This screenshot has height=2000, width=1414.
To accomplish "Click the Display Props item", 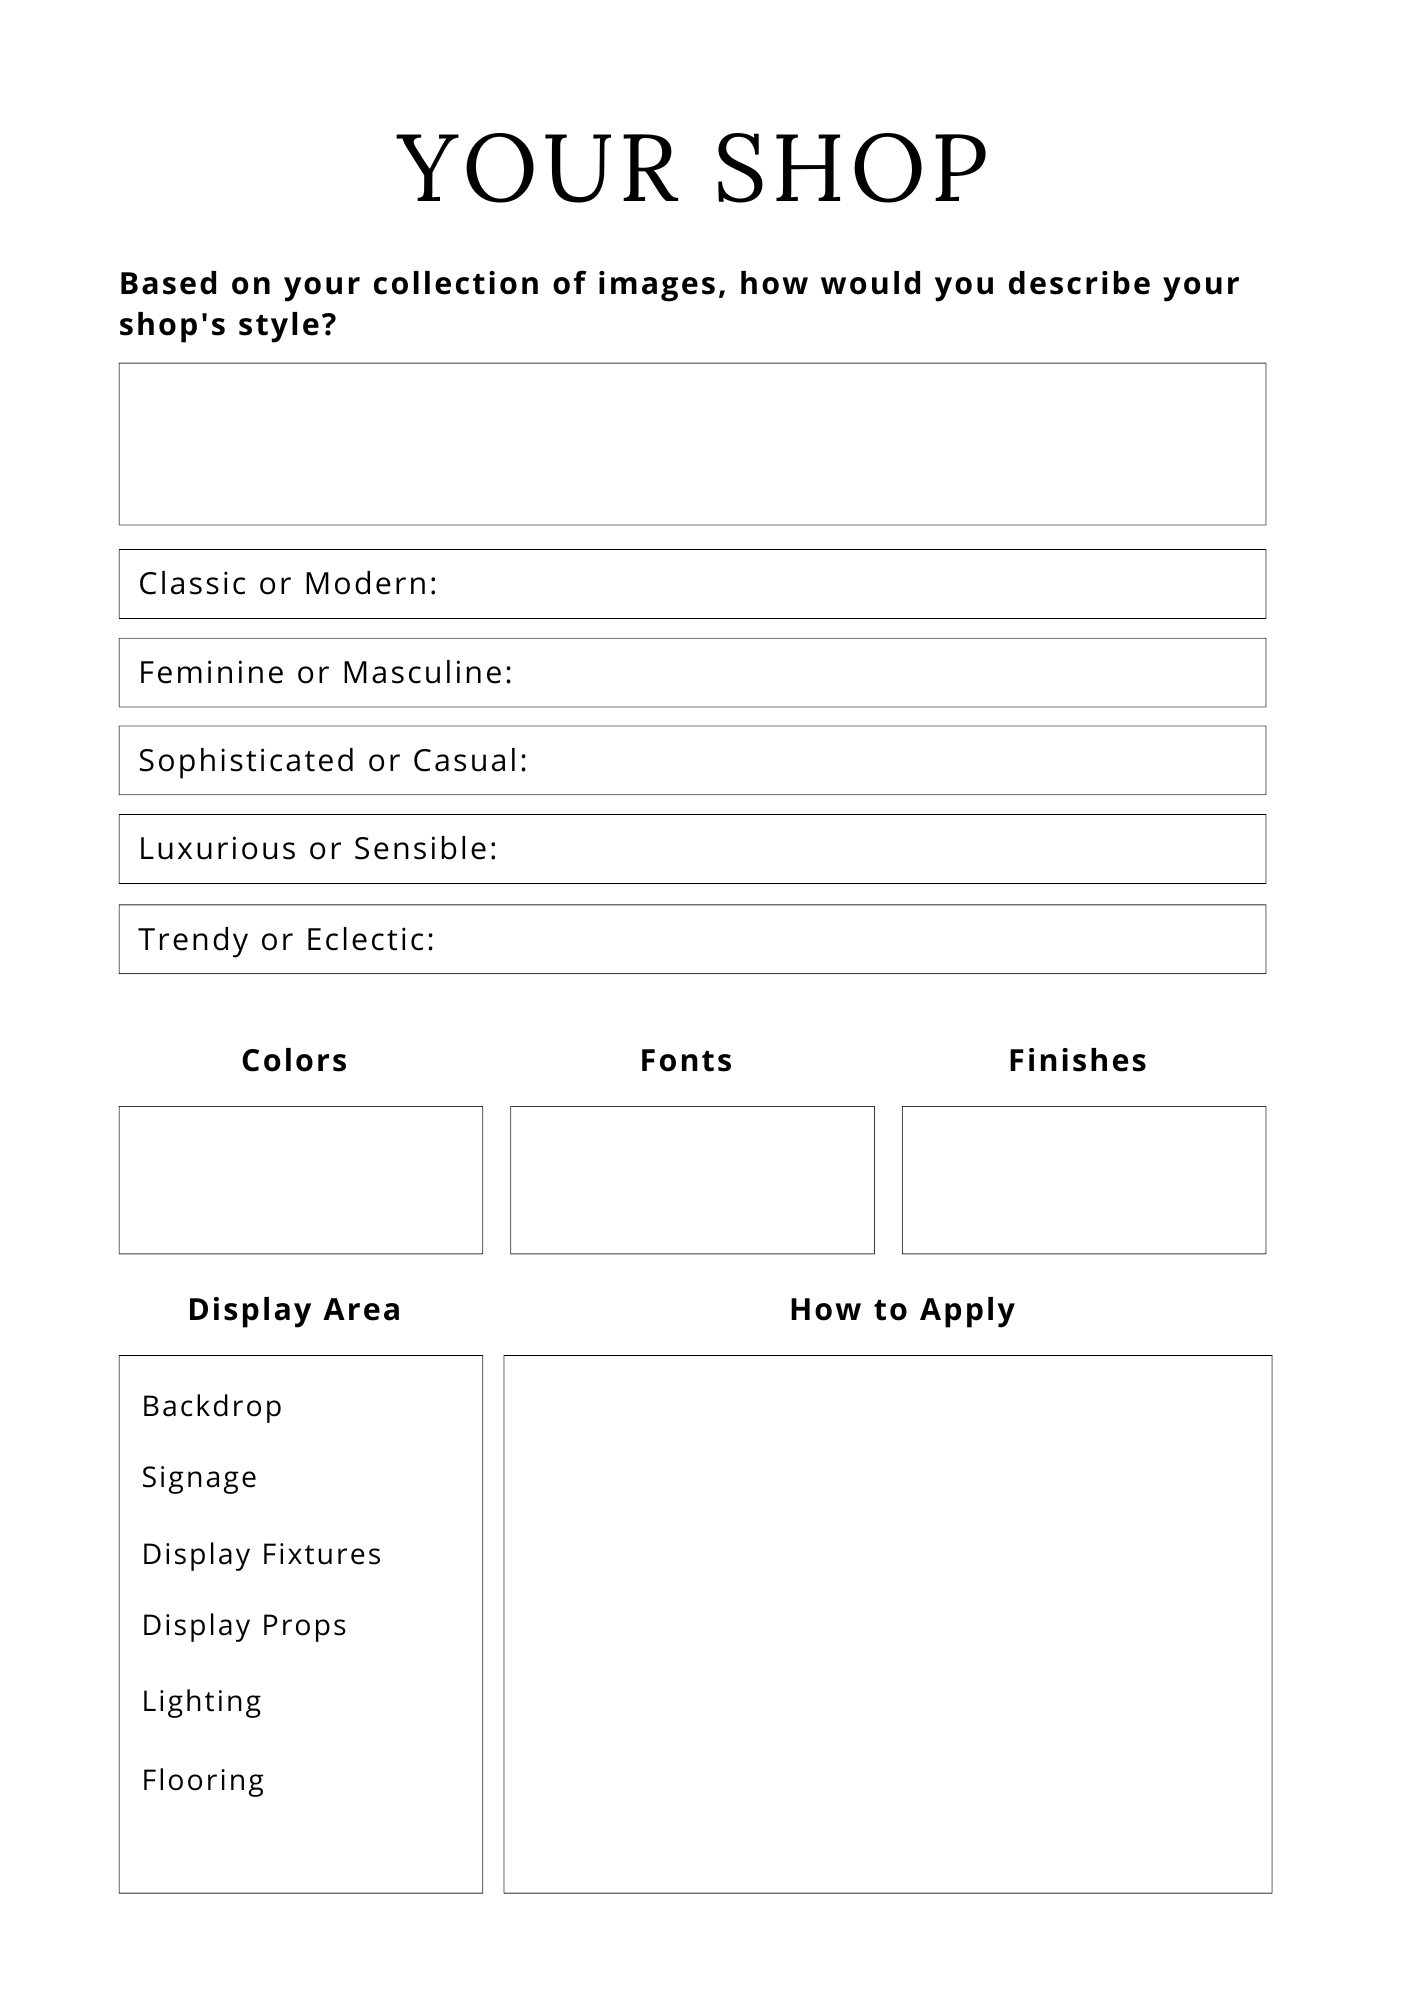I will click(245, 1625).
